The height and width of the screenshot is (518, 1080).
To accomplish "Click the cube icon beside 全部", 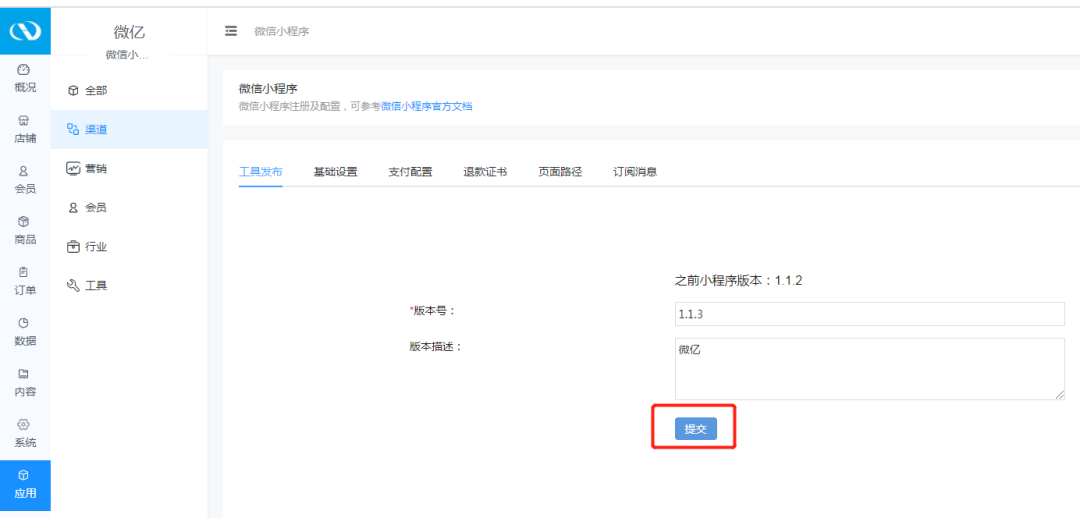I will [73, 90].
